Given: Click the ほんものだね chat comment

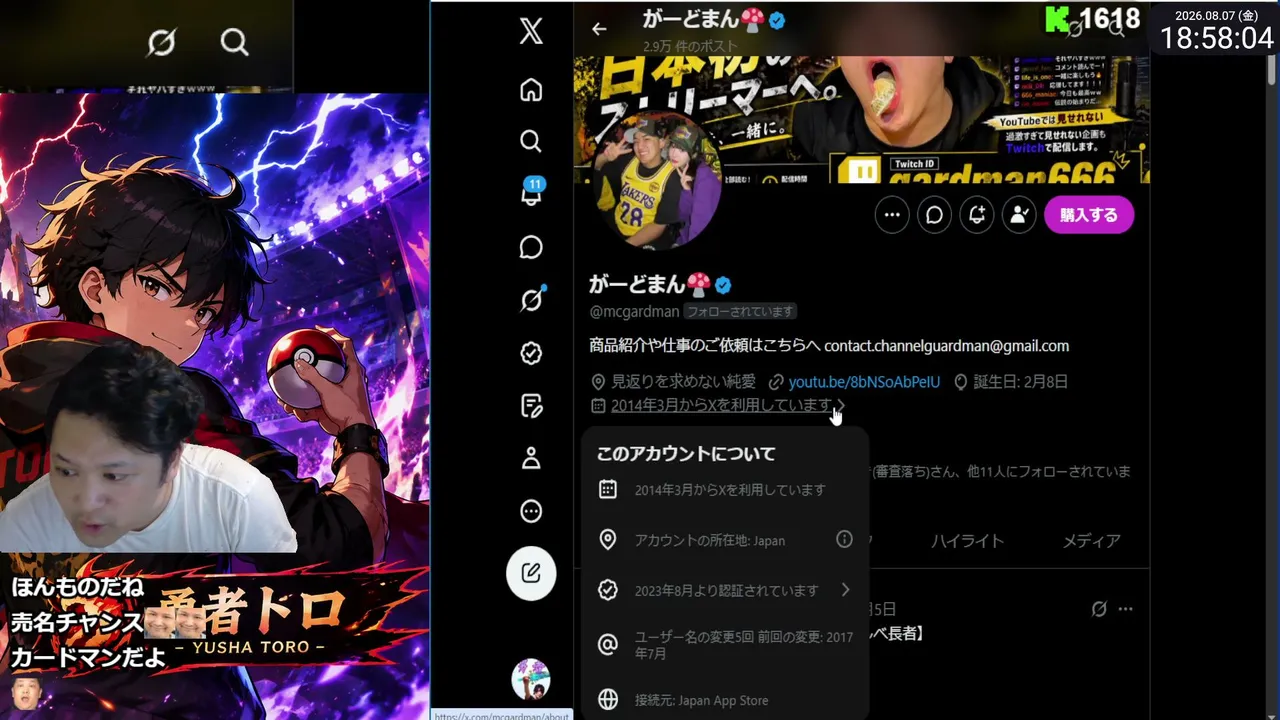Looking at the screenshot, I should pyautogui.click(x=77, y=588).
